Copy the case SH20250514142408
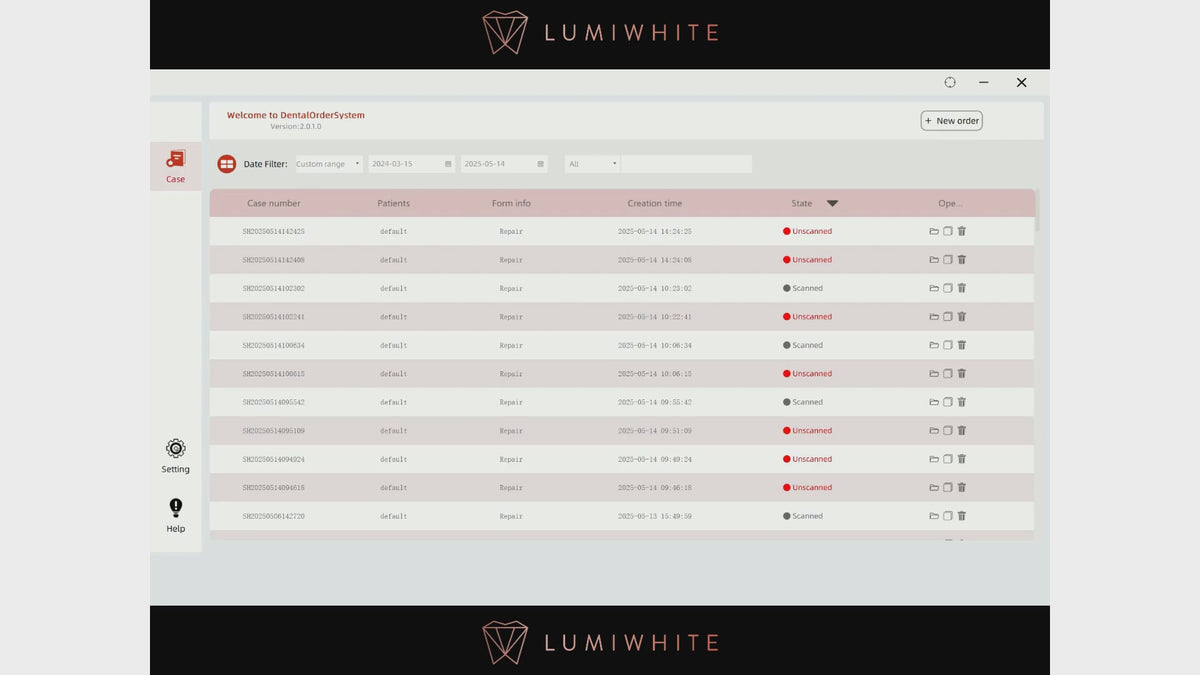Viewport: 1200px width, 675px height. point(948,260)
